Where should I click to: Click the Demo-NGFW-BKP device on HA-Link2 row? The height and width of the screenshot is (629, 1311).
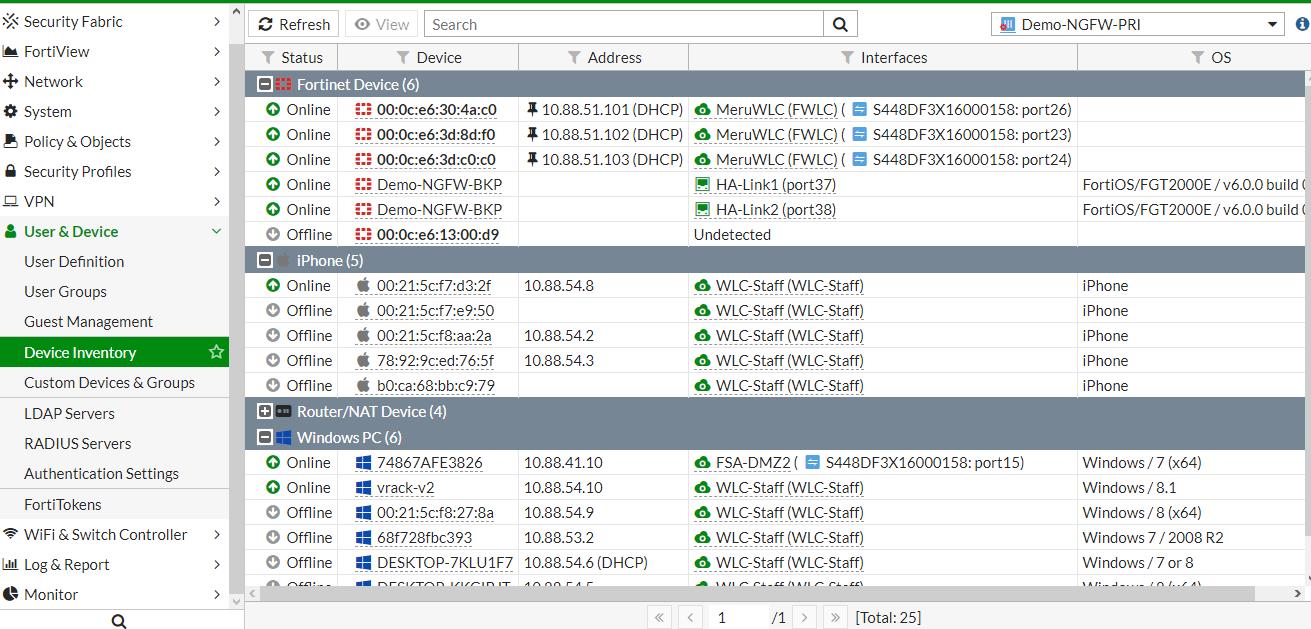tap(439, 210)
